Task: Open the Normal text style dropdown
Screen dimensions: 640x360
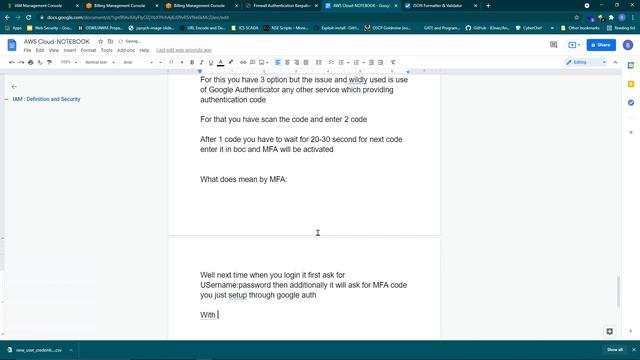Action: [x=100, y=62]
